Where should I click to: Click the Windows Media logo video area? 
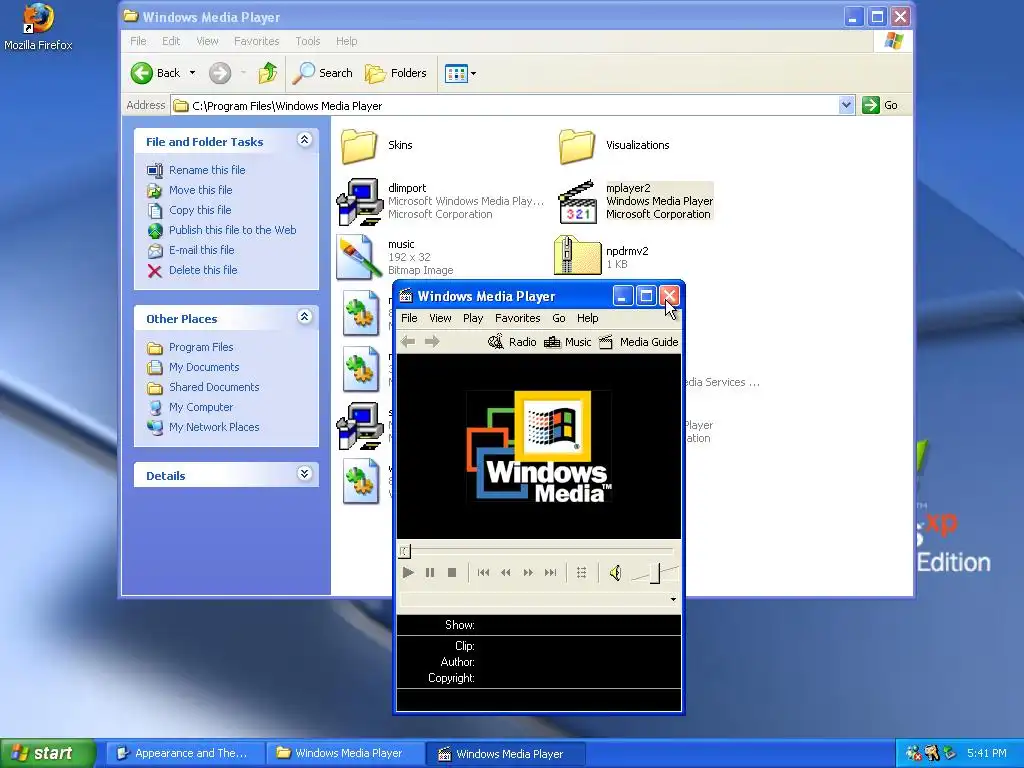(539, 447)
